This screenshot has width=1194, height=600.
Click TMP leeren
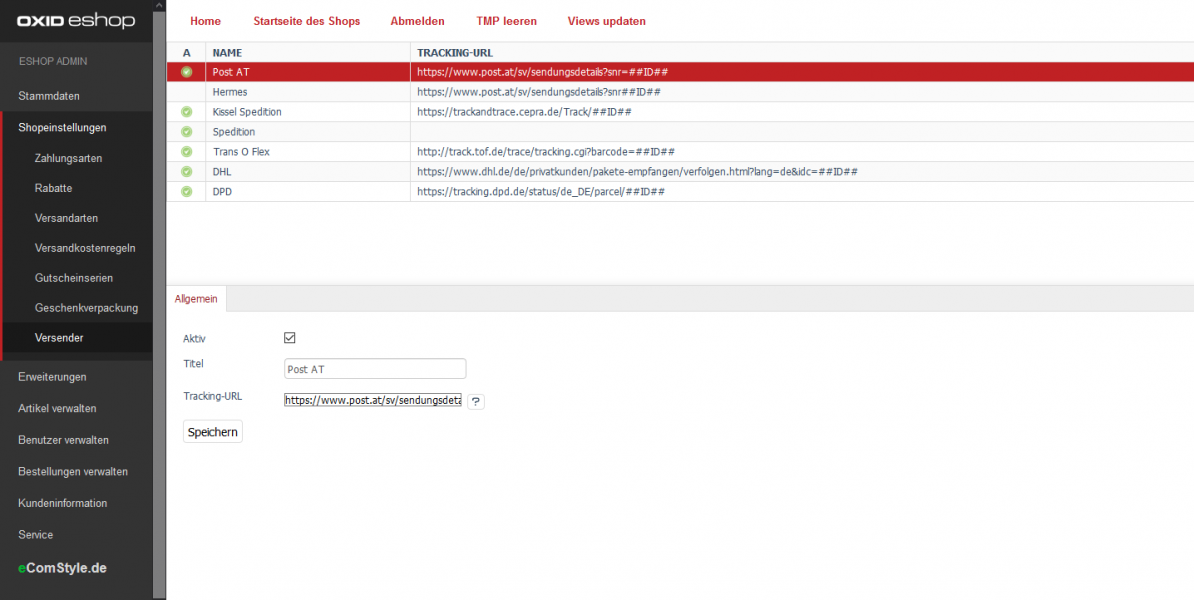click(x=506, y=21)
